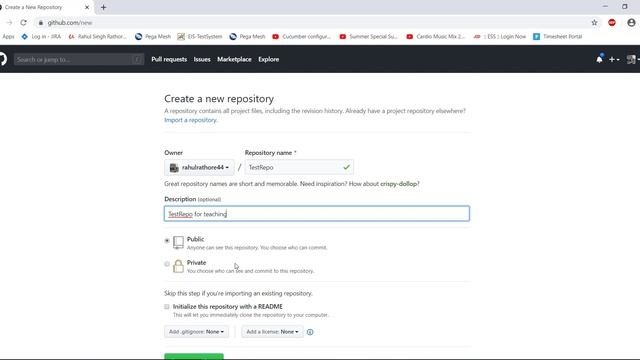Open the Owner dropdown rahulrathore44
Screen dimensions: 640x360
click(199, 167)
